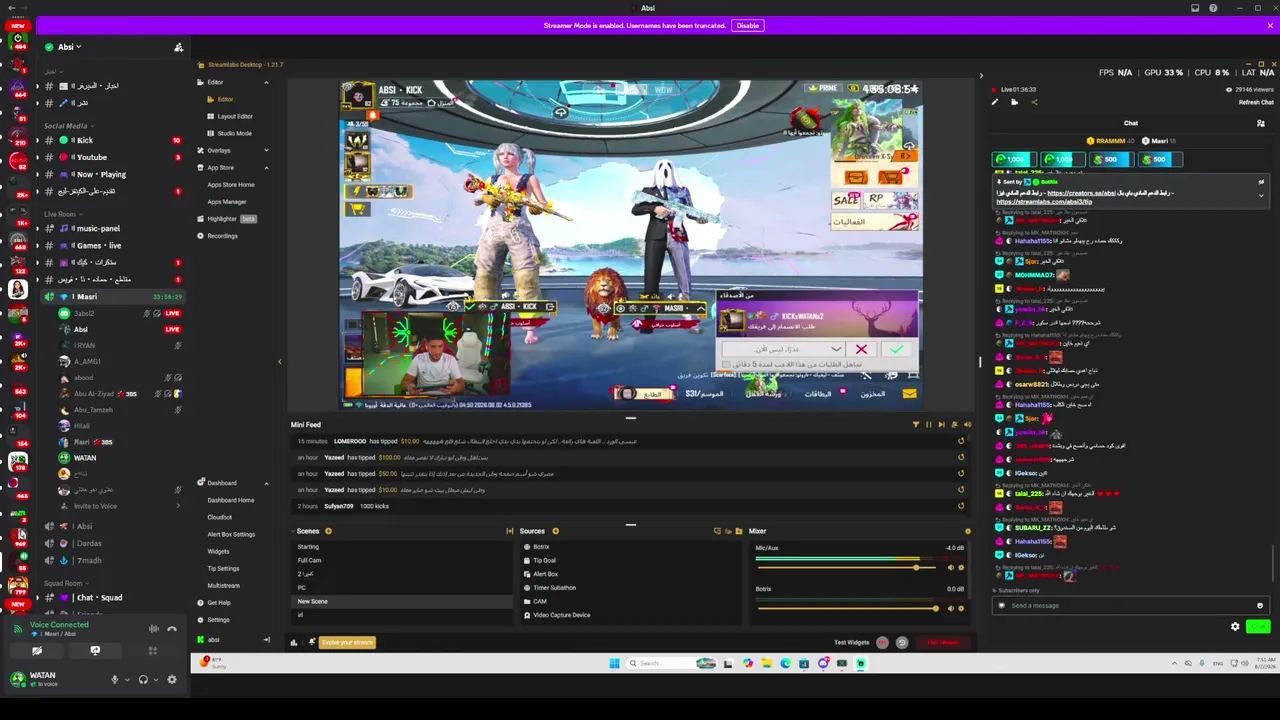
Task: Open Mixer advanced settings gear
Action: coord(967,531)
